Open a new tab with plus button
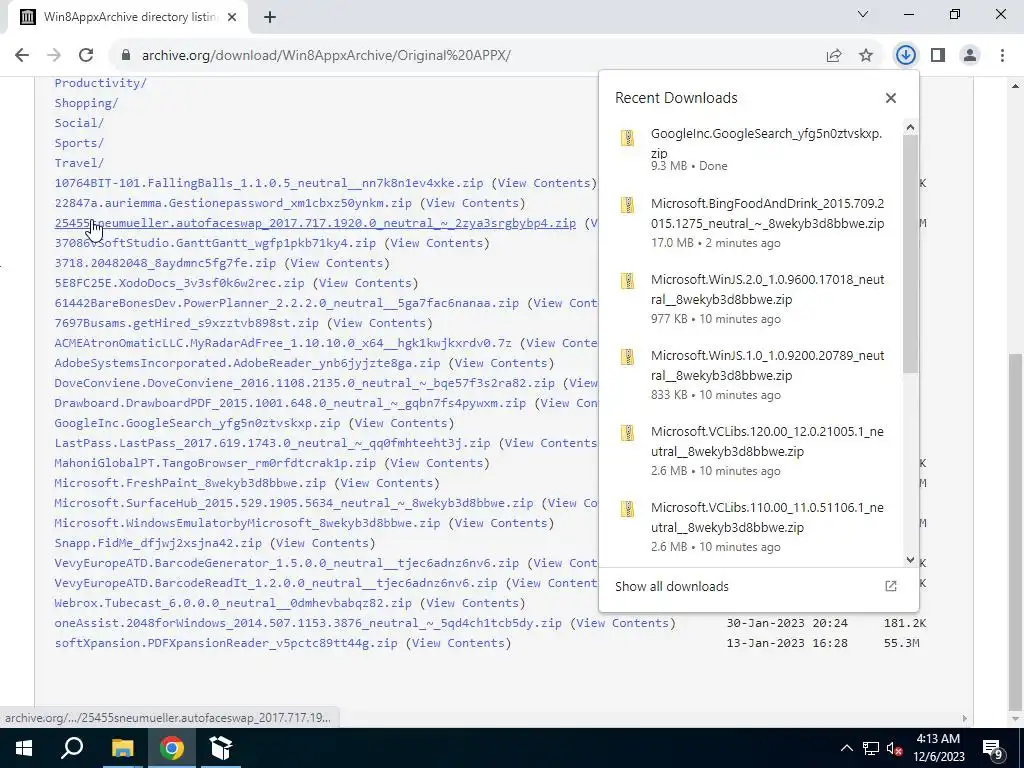 pyautogui.click(x=270, y=17)
